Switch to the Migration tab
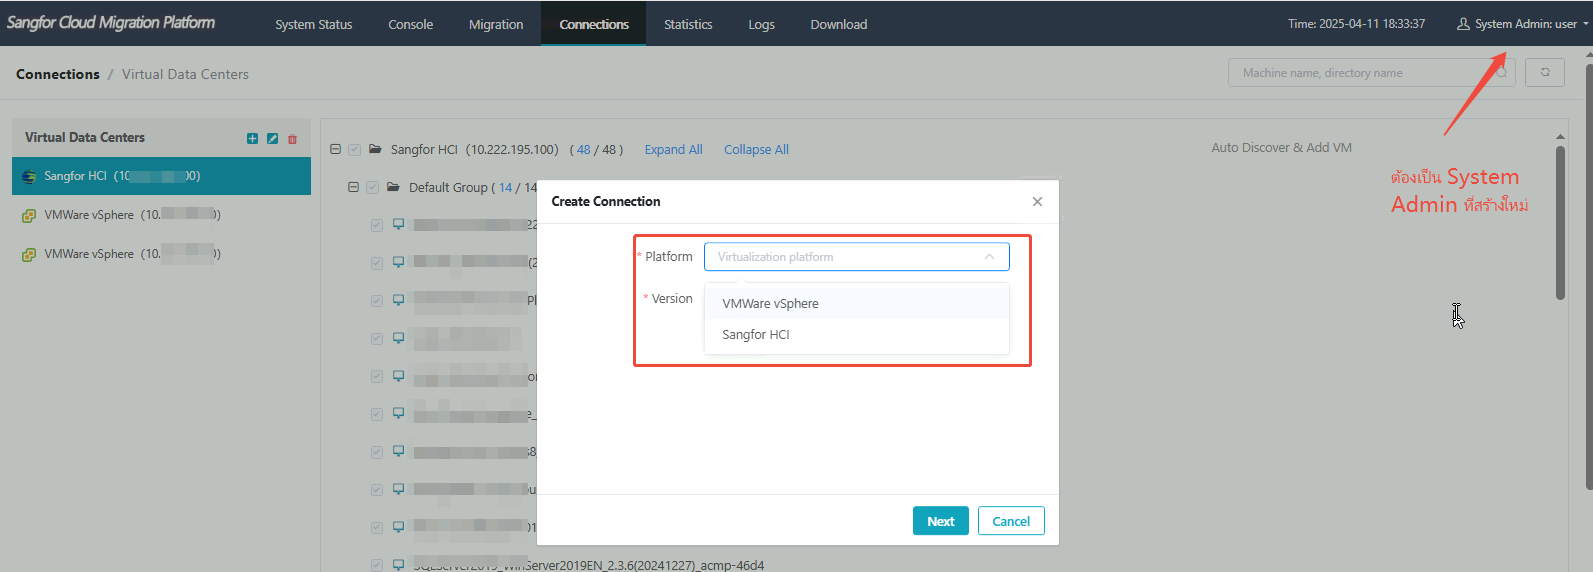1593x572 pixels. pos(496,24)
